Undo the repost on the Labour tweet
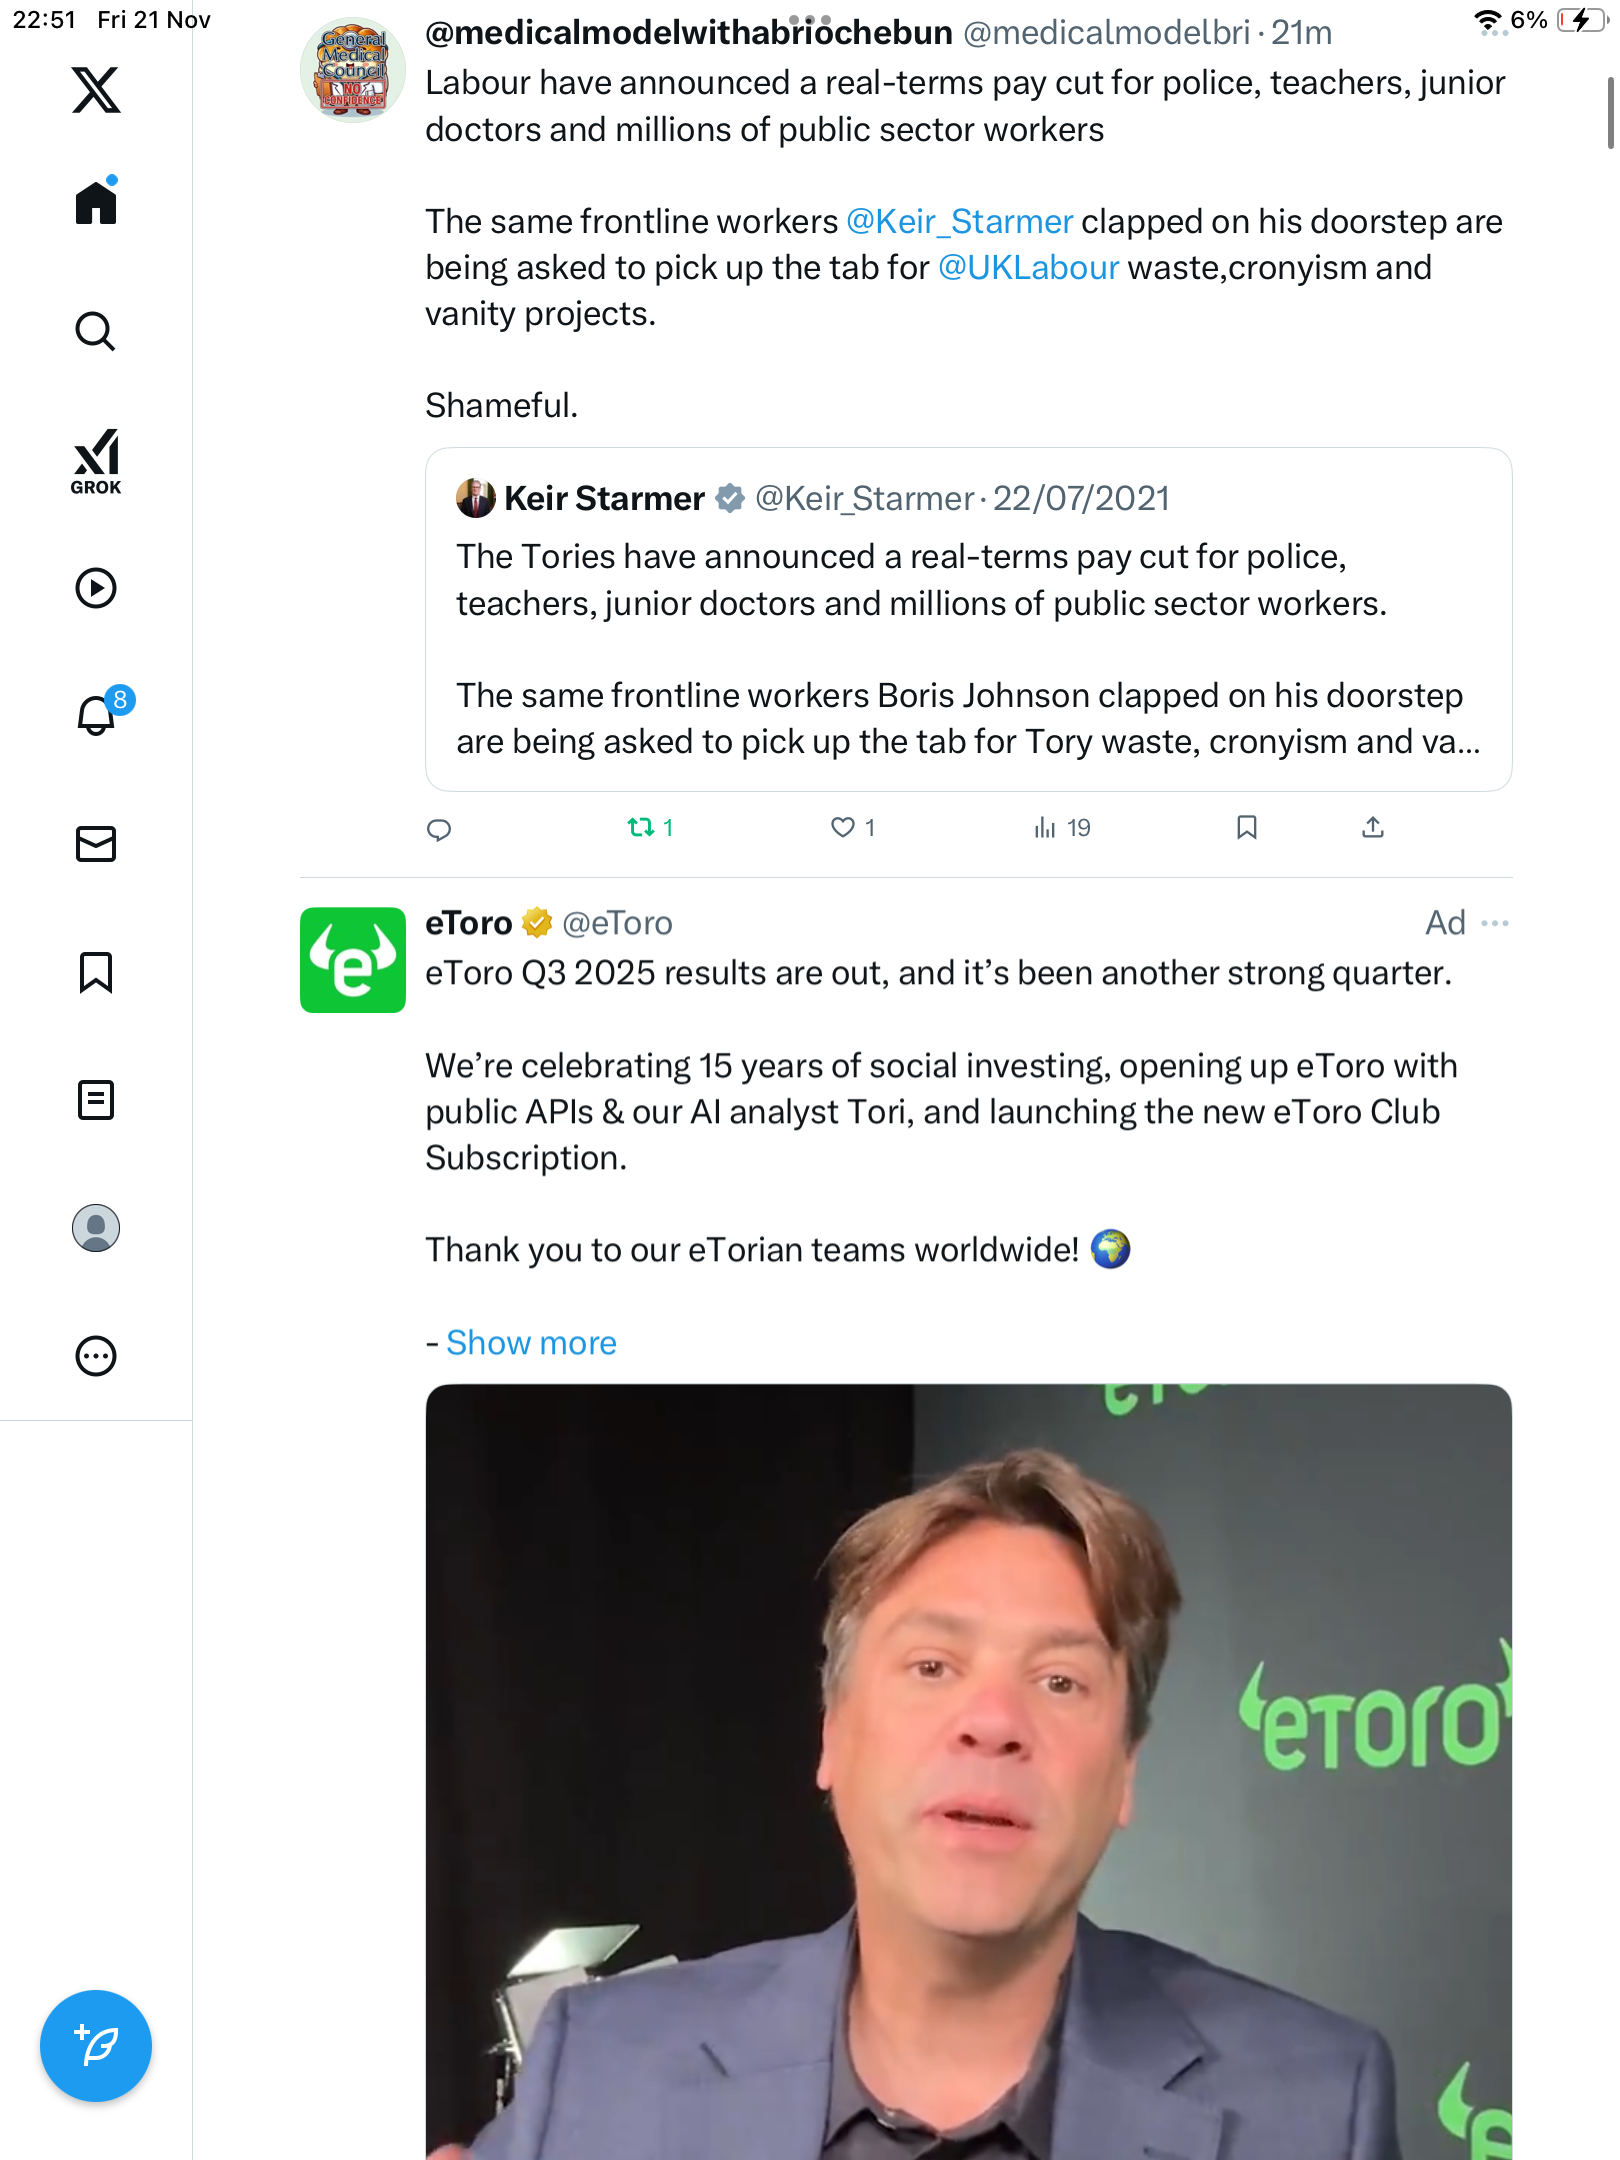 (642, 827)
